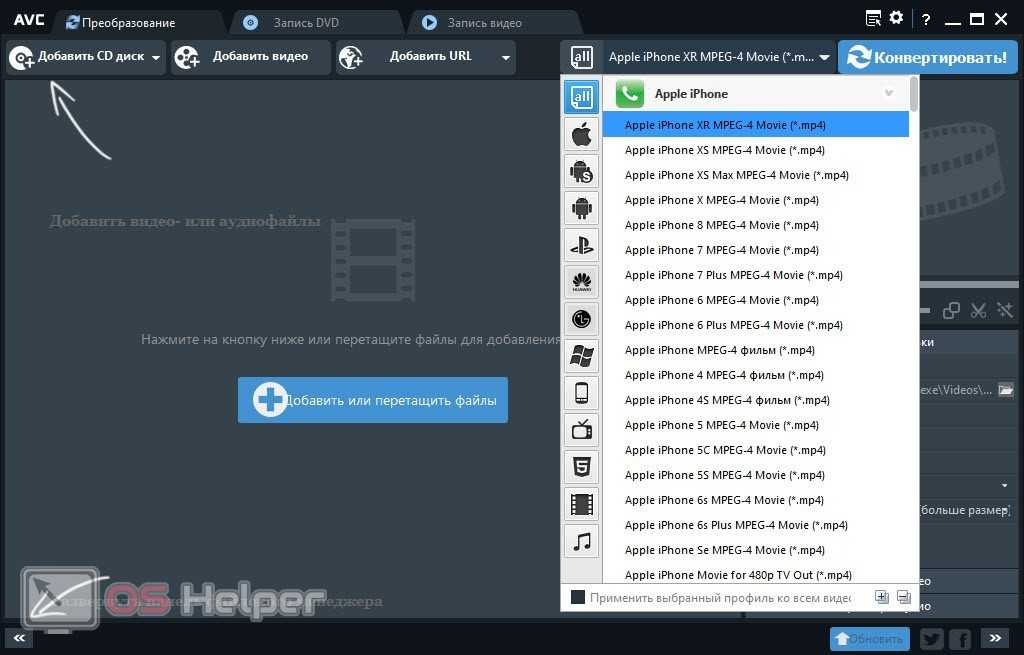
Task: Expand all profile groups with plus icon
Action: click(881, 598)
